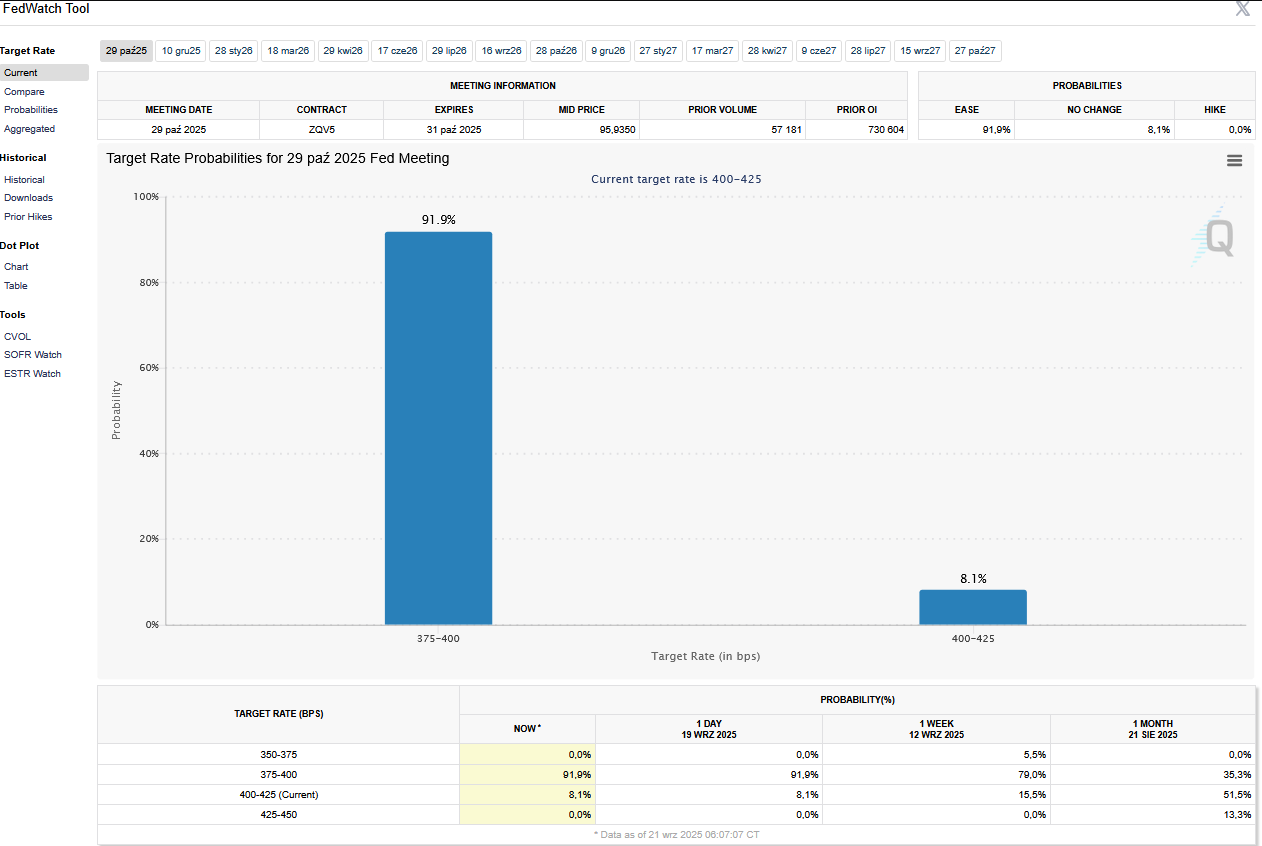Image resolution: width=1262 pixels, height=846 pixels.
Task: Open SOFR Watch tool
Action: 33,355
